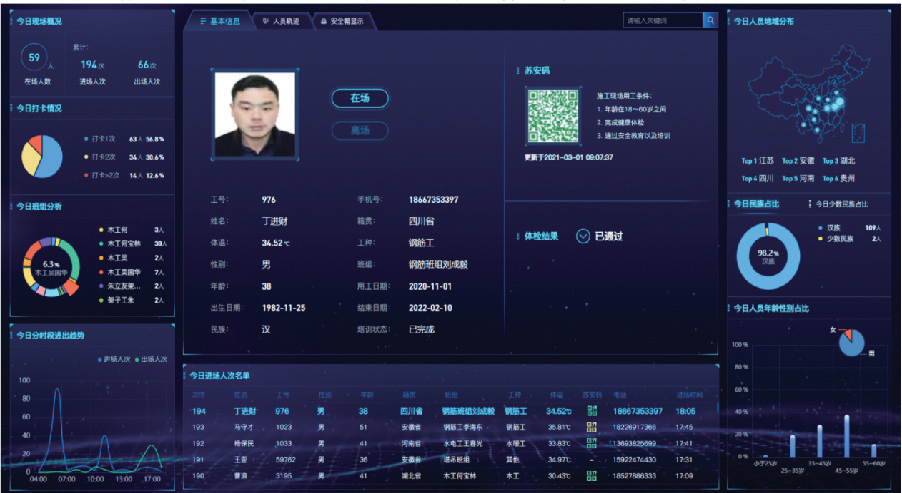The image size is (902, 493).
Task: Click the 在场 status button
Action: click(359, 98)
